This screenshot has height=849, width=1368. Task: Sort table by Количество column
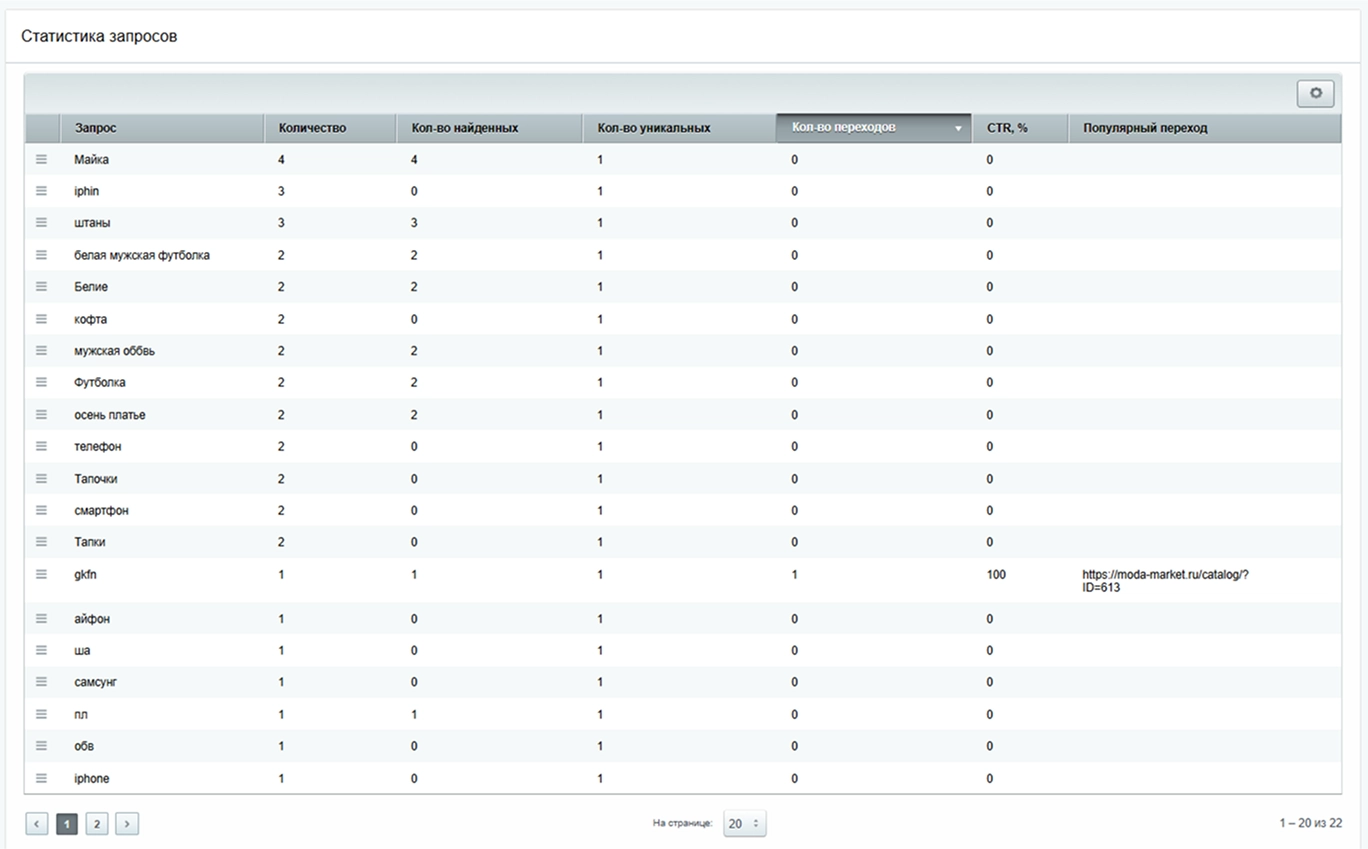pos(312,128)
